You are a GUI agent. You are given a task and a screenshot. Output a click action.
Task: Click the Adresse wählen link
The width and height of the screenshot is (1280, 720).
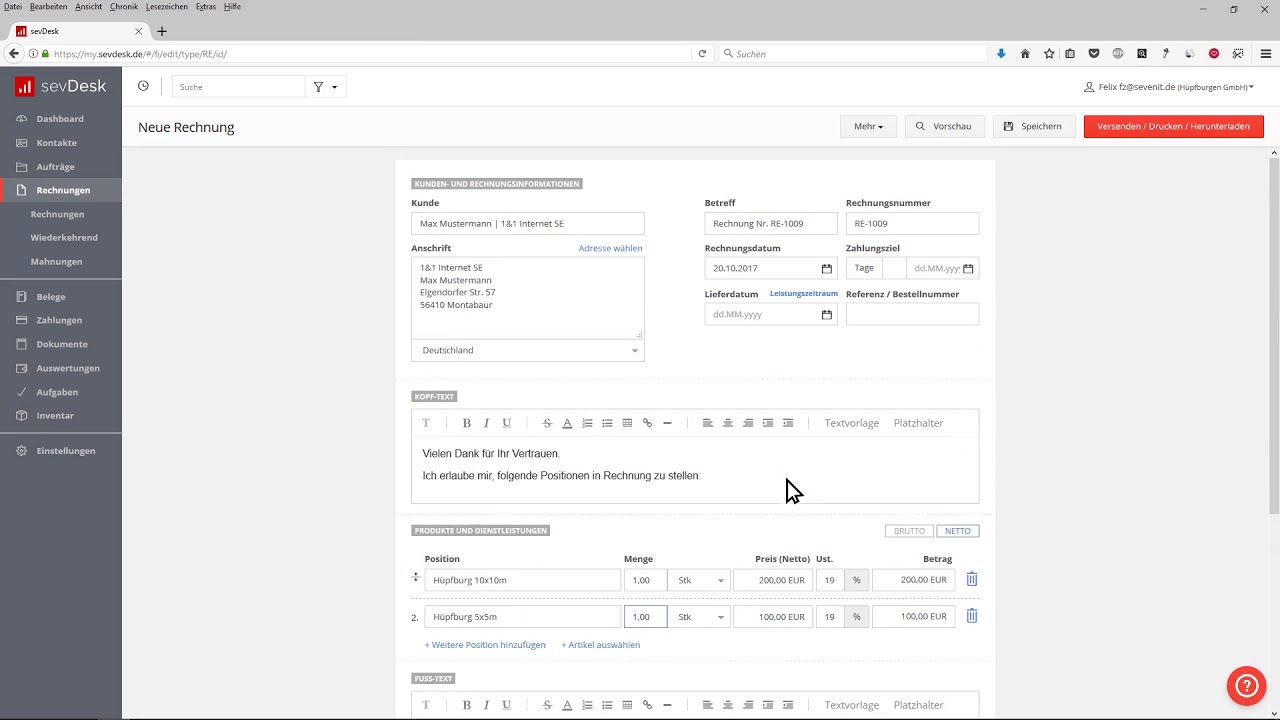610,248
